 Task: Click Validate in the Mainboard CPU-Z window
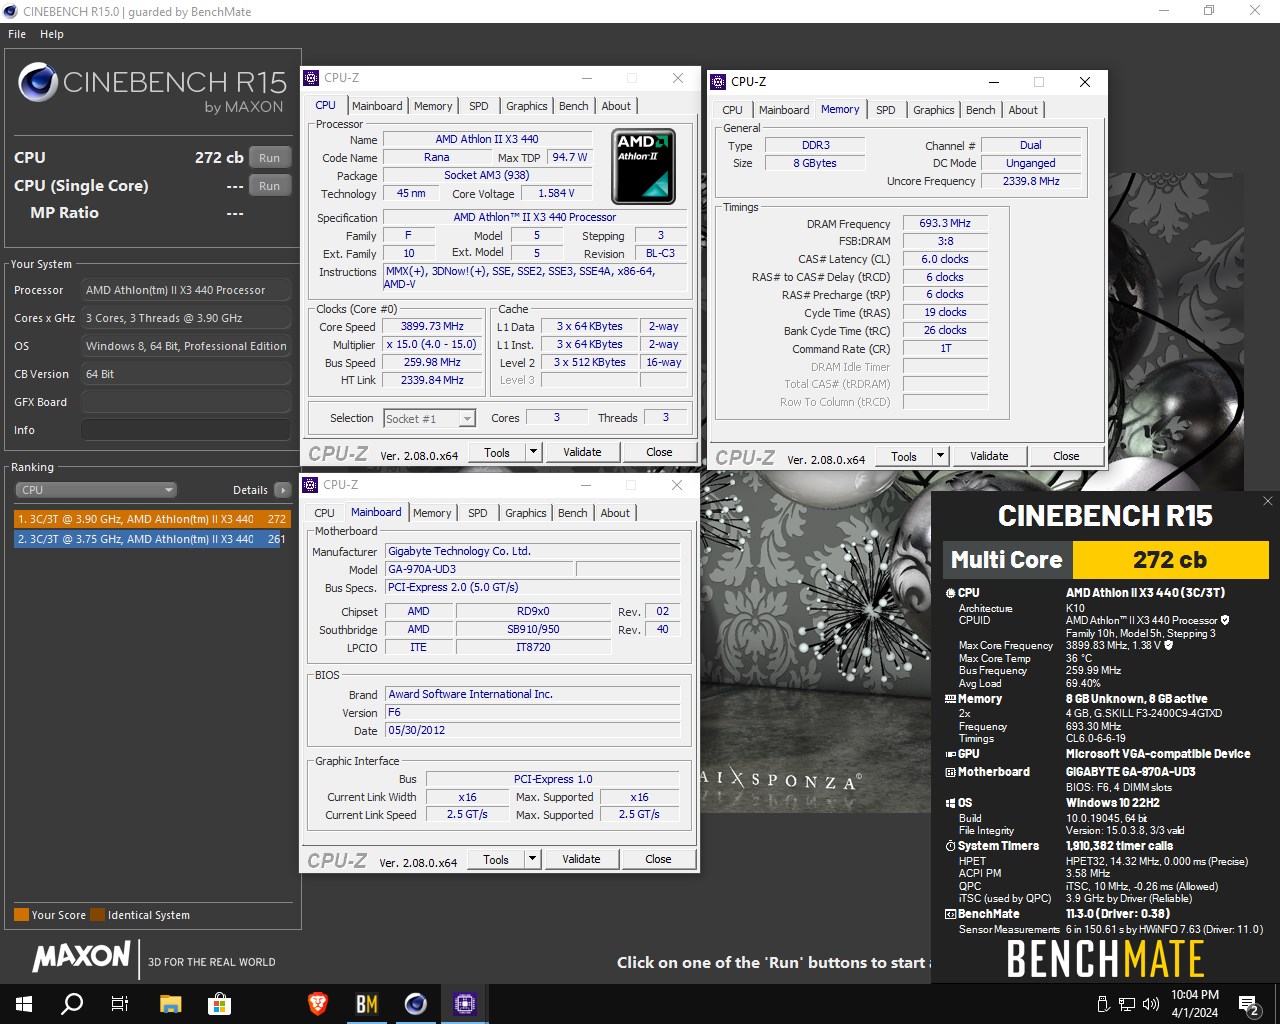[581, 860]
